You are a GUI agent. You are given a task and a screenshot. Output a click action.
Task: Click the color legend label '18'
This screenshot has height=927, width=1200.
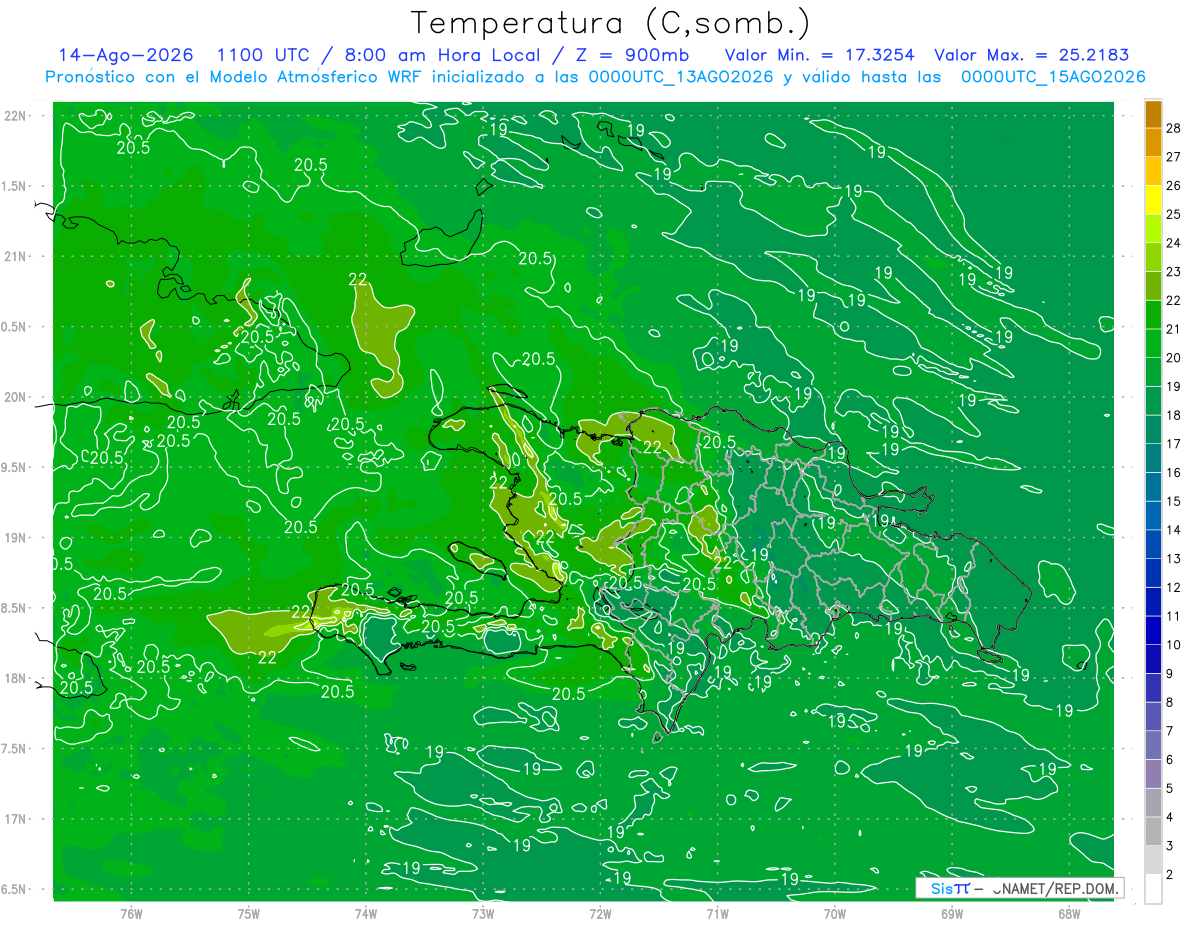(1174, 415)
